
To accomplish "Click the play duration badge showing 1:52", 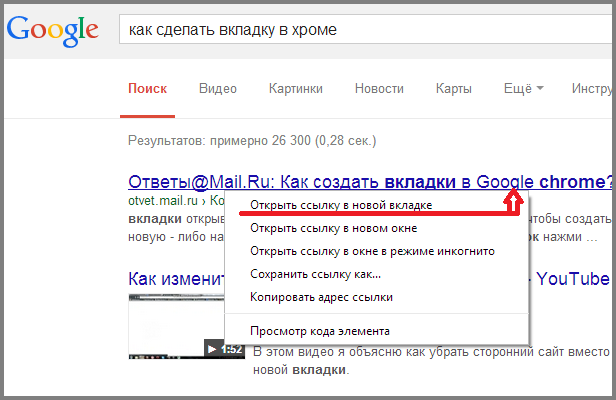I will point(225,349).
